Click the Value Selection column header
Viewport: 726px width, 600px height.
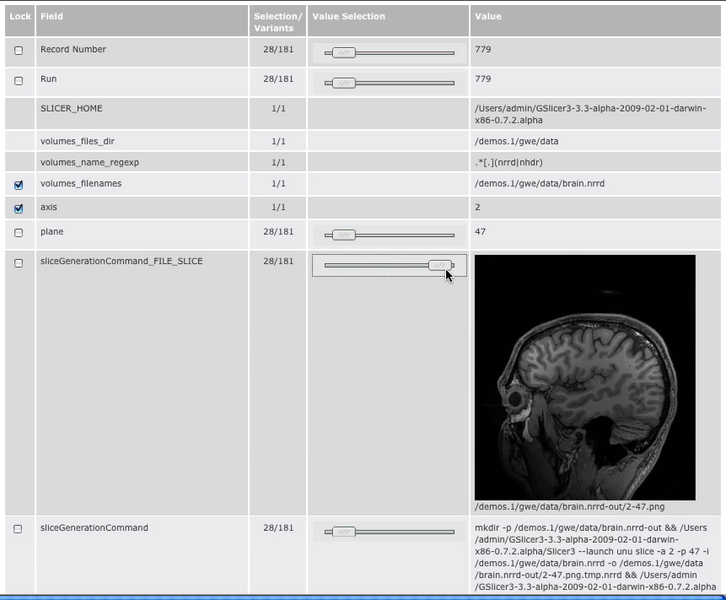tap(348, 17)
